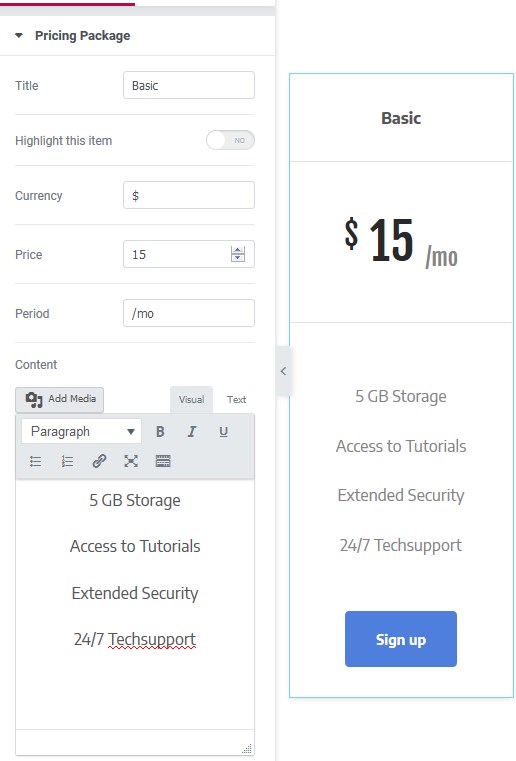Viewport: 516px width, 761px height.
Task: Collapse the editor side panel arrow
Action: 283,371
